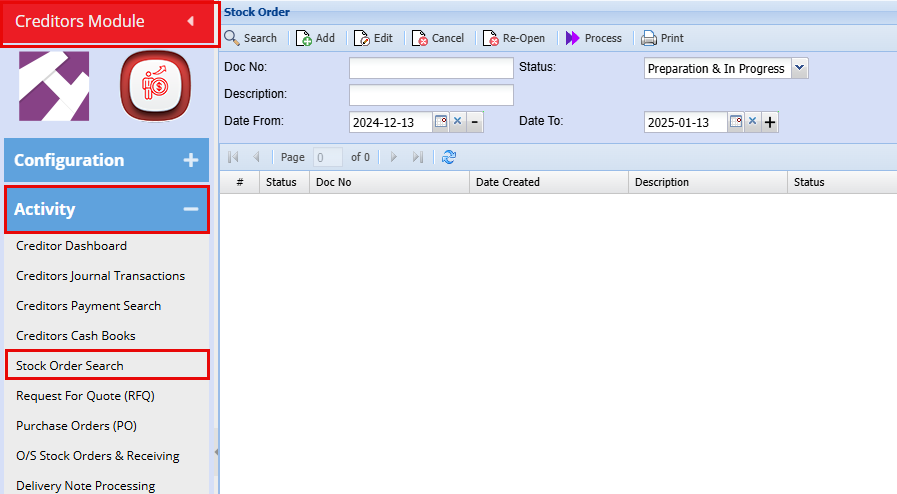Open Date To calendar picker
The height and width of the screenshot is (494, 897).
[x=736, y=122]
